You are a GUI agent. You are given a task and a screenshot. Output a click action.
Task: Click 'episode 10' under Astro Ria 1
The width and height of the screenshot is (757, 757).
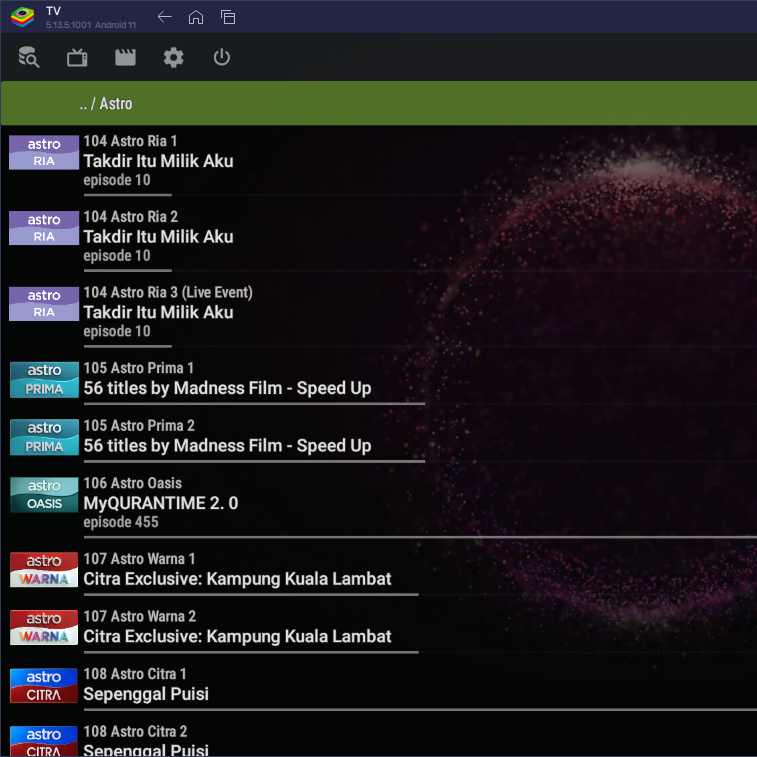117,180
